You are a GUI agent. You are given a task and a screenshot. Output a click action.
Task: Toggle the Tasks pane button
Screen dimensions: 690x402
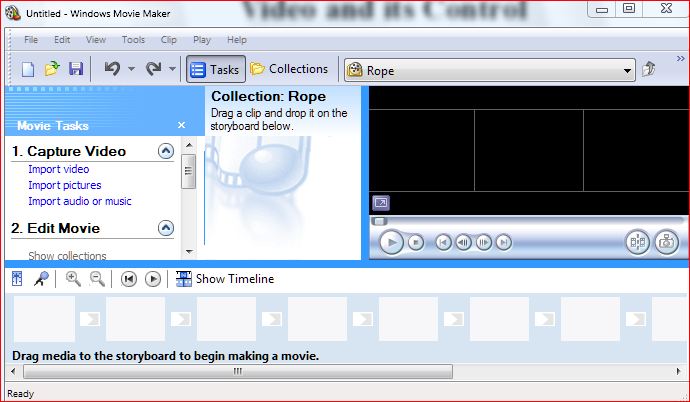coord(216,69)
